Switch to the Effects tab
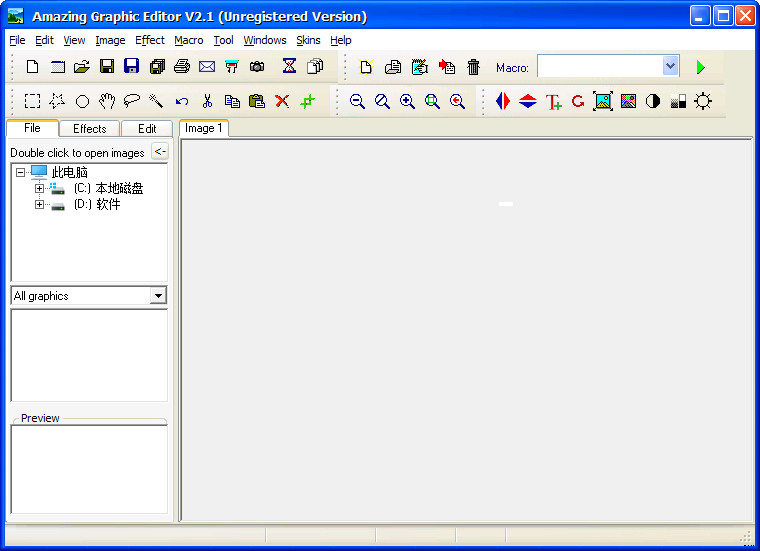 pos(89,128)
